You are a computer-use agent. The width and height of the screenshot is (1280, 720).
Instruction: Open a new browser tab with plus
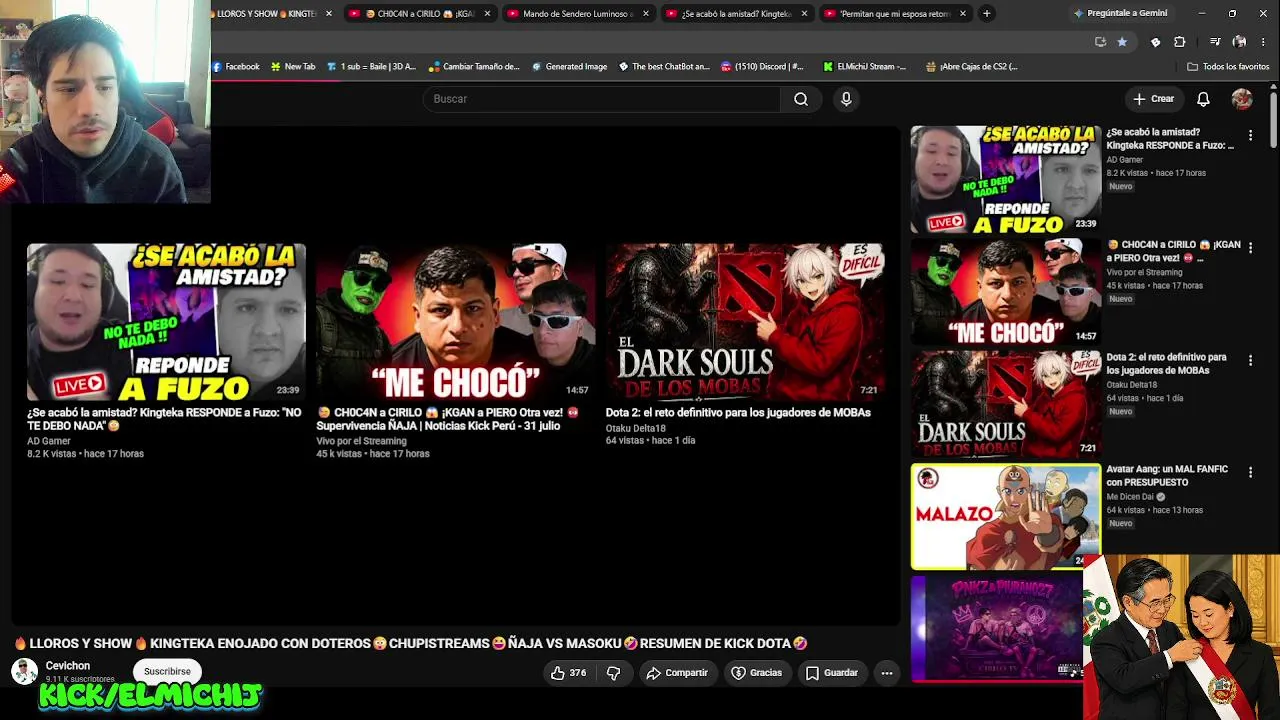click(x=986, y=13)
